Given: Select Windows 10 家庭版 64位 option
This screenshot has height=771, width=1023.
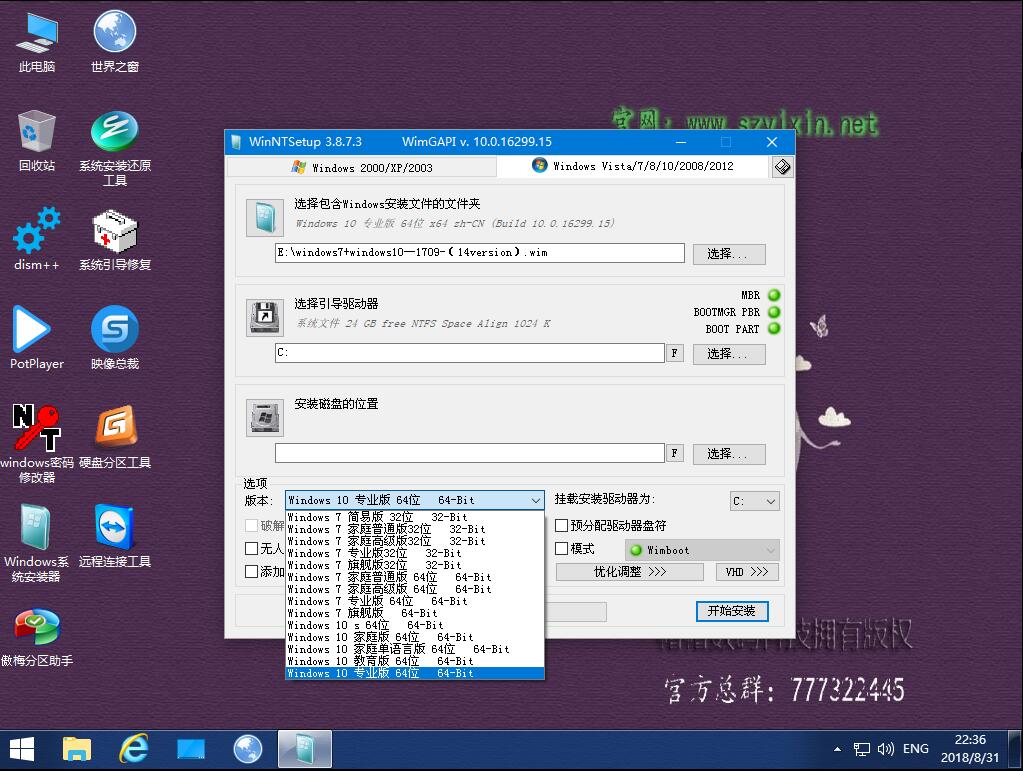Looking at the screenshot, I should point(415,637).
